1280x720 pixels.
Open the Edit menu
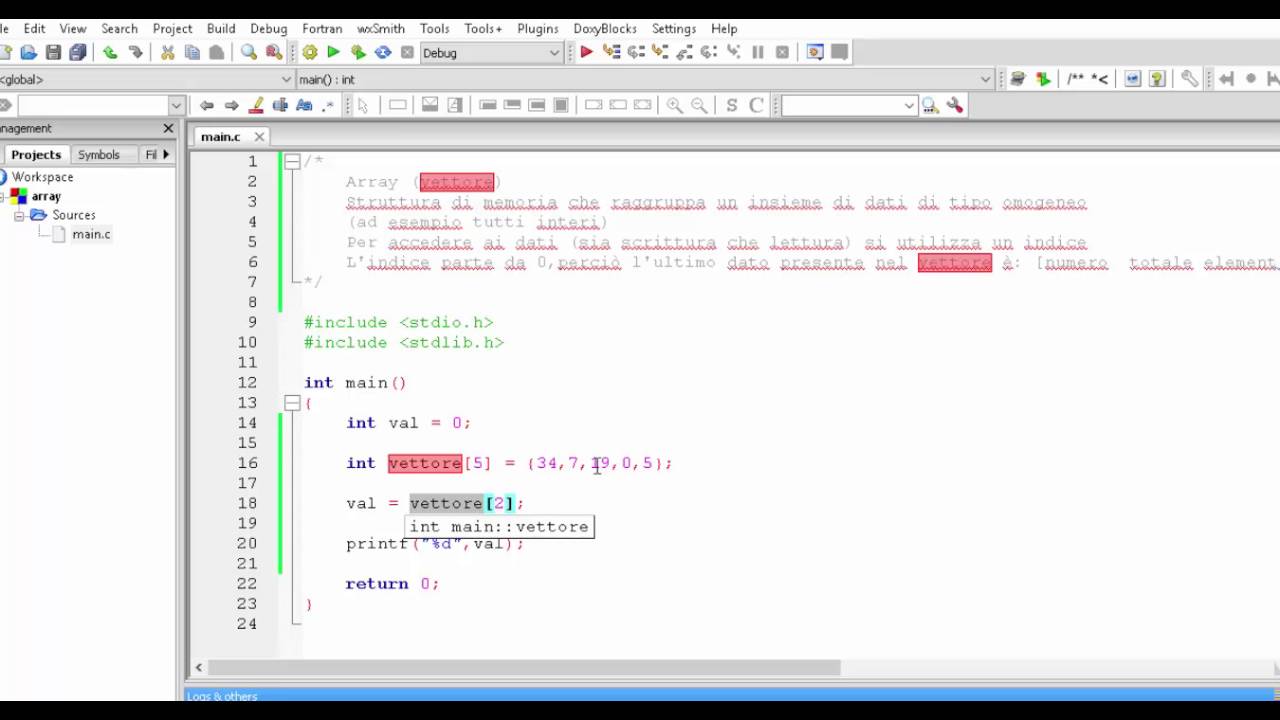coord(35,29)
